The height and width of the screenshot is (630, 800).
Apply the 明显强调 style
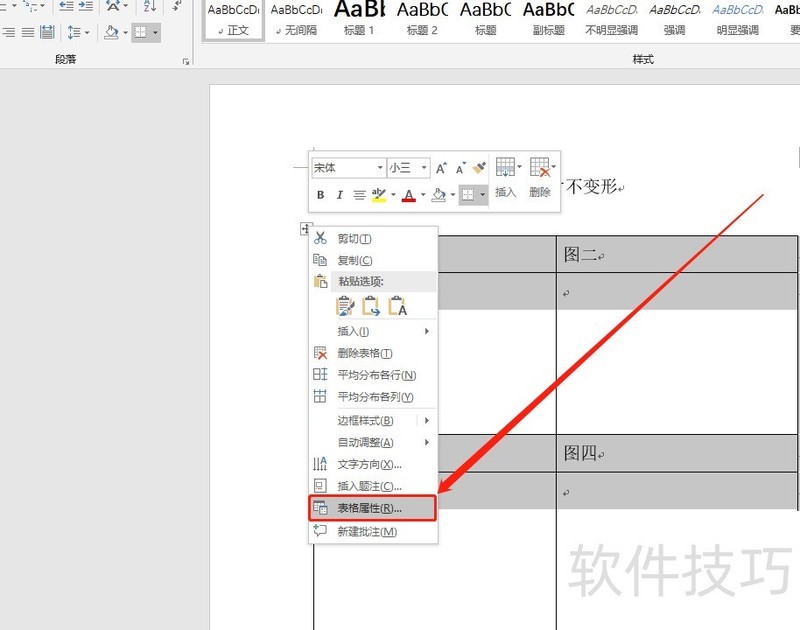tap(738, 20)
